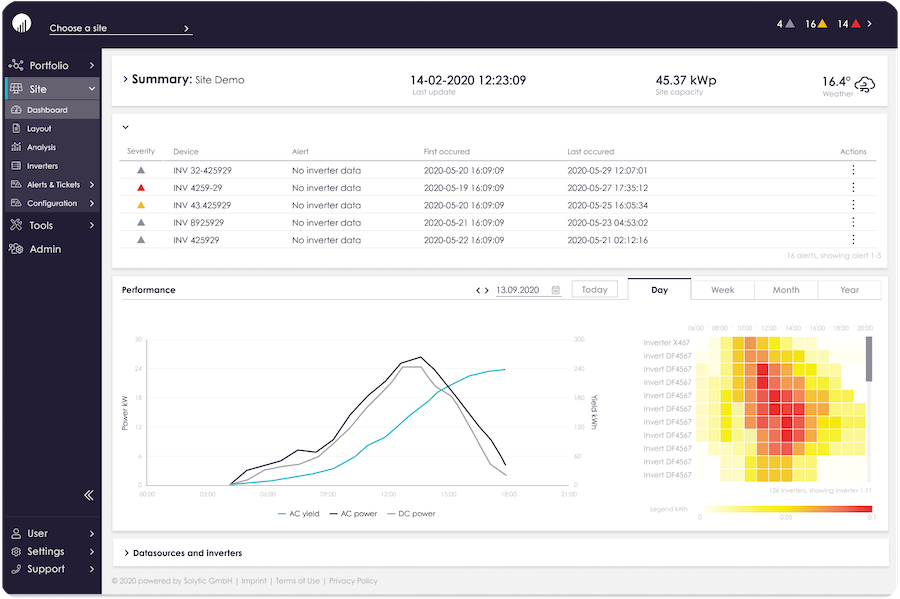Select the Day tab

coord(660,290)
